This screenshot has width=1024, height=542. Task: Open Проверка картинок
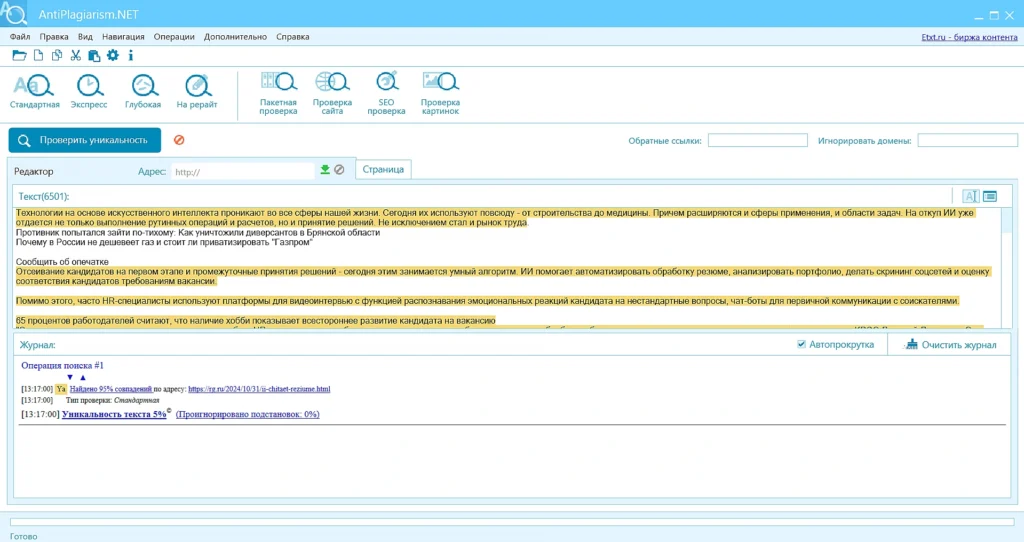(440, 93)
